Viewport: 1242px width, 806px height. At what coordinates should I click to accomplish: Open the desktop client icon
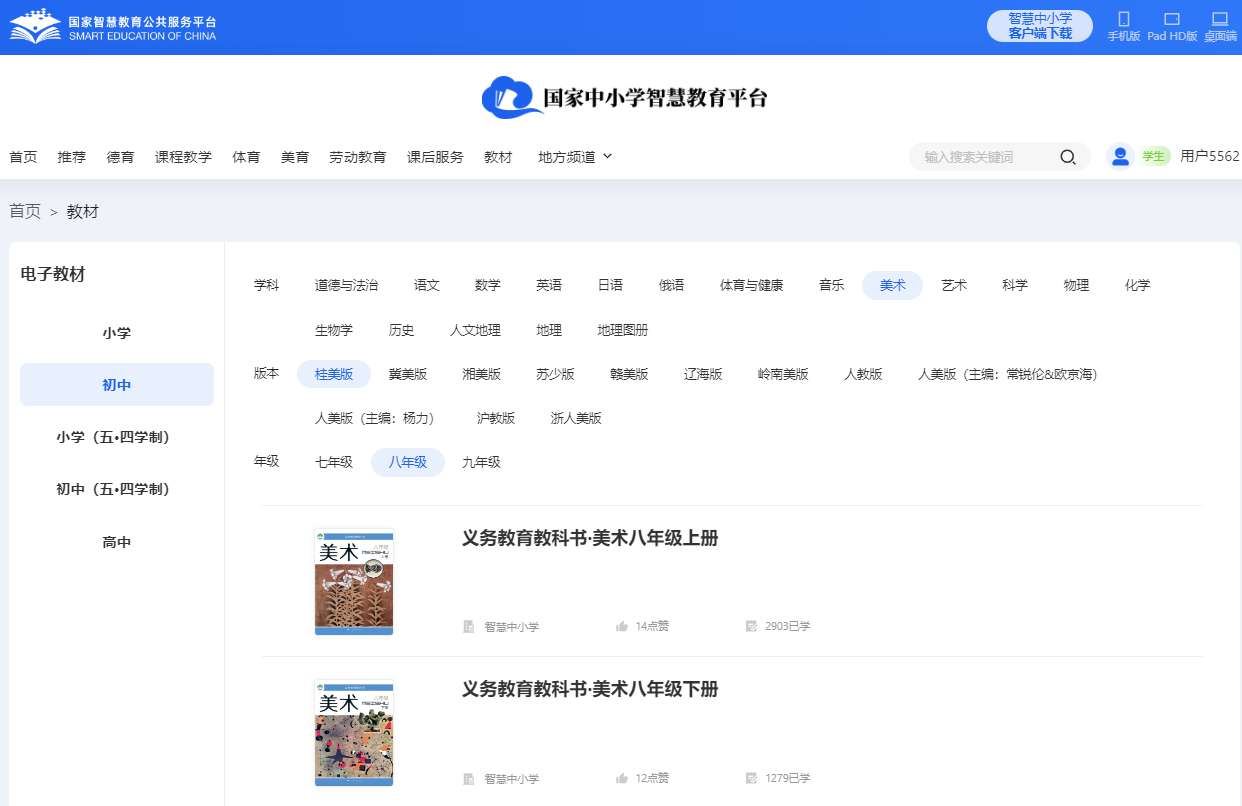[1219, 19]
